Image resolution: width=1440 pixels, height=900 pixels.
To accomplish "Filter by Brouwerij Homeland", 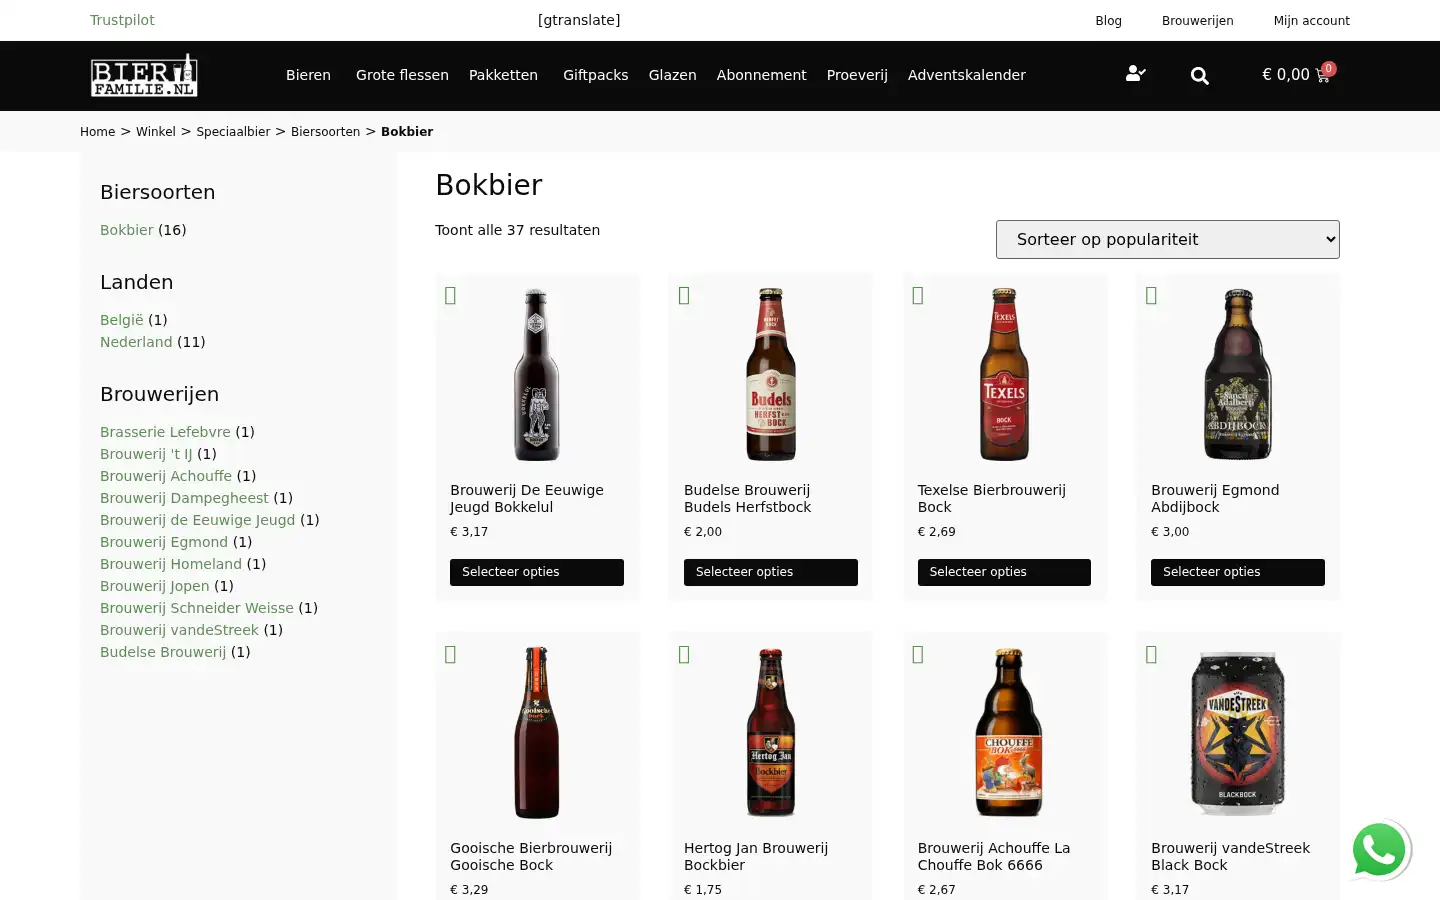I will click(171, 564).
